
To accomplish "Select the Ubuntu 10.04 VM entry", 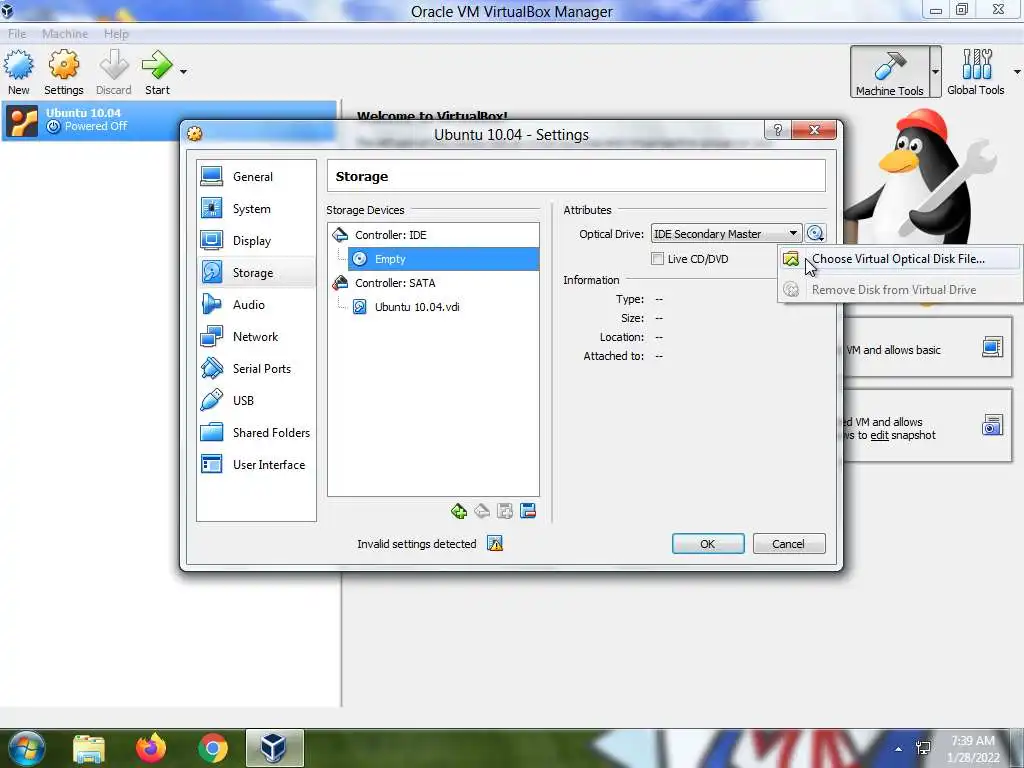I will tap(169, 120).
